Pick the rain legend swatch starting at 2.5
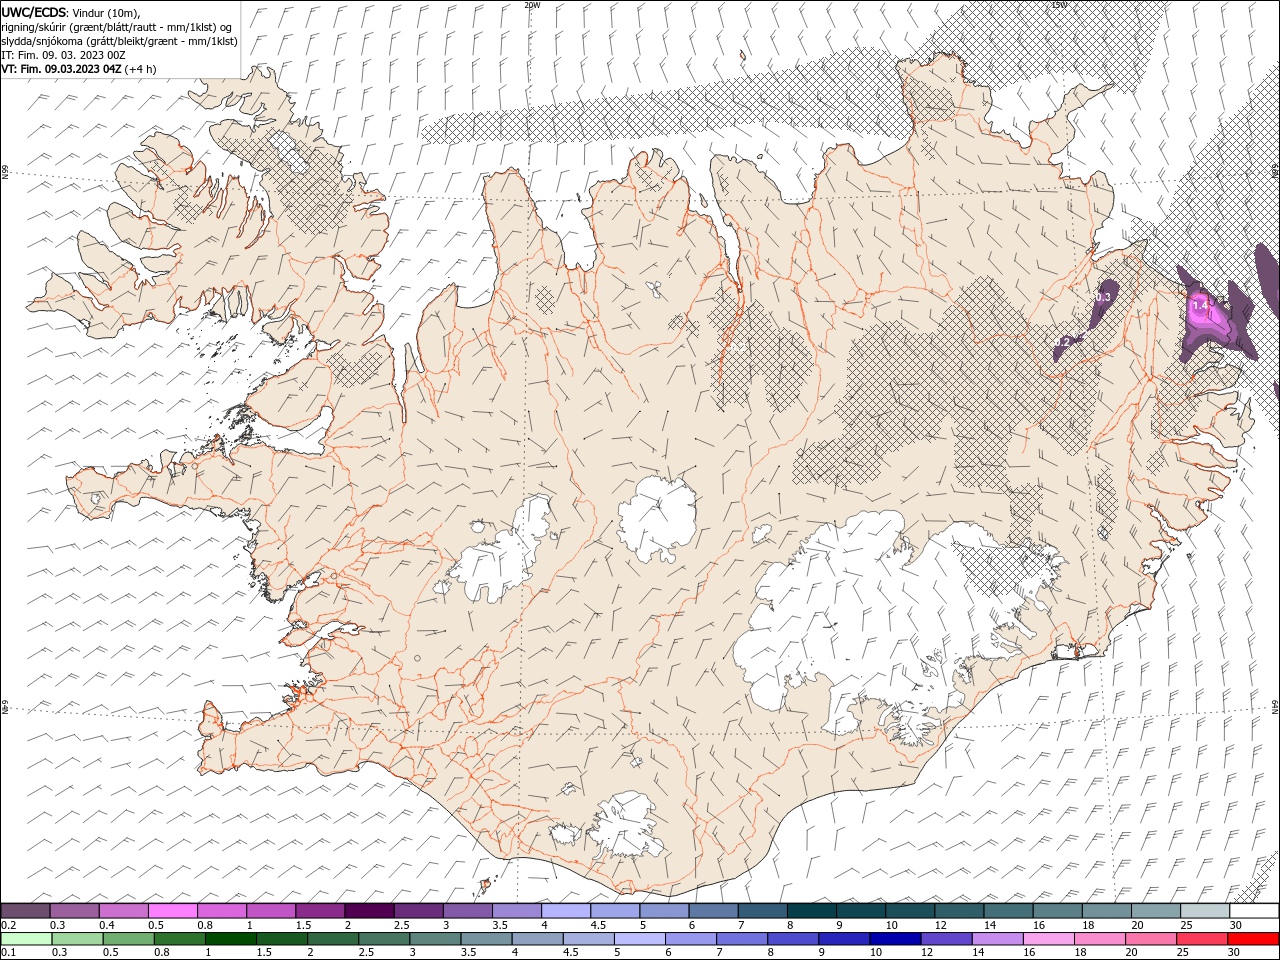This screenshot has height=960, width=1280. click(384, 938)
